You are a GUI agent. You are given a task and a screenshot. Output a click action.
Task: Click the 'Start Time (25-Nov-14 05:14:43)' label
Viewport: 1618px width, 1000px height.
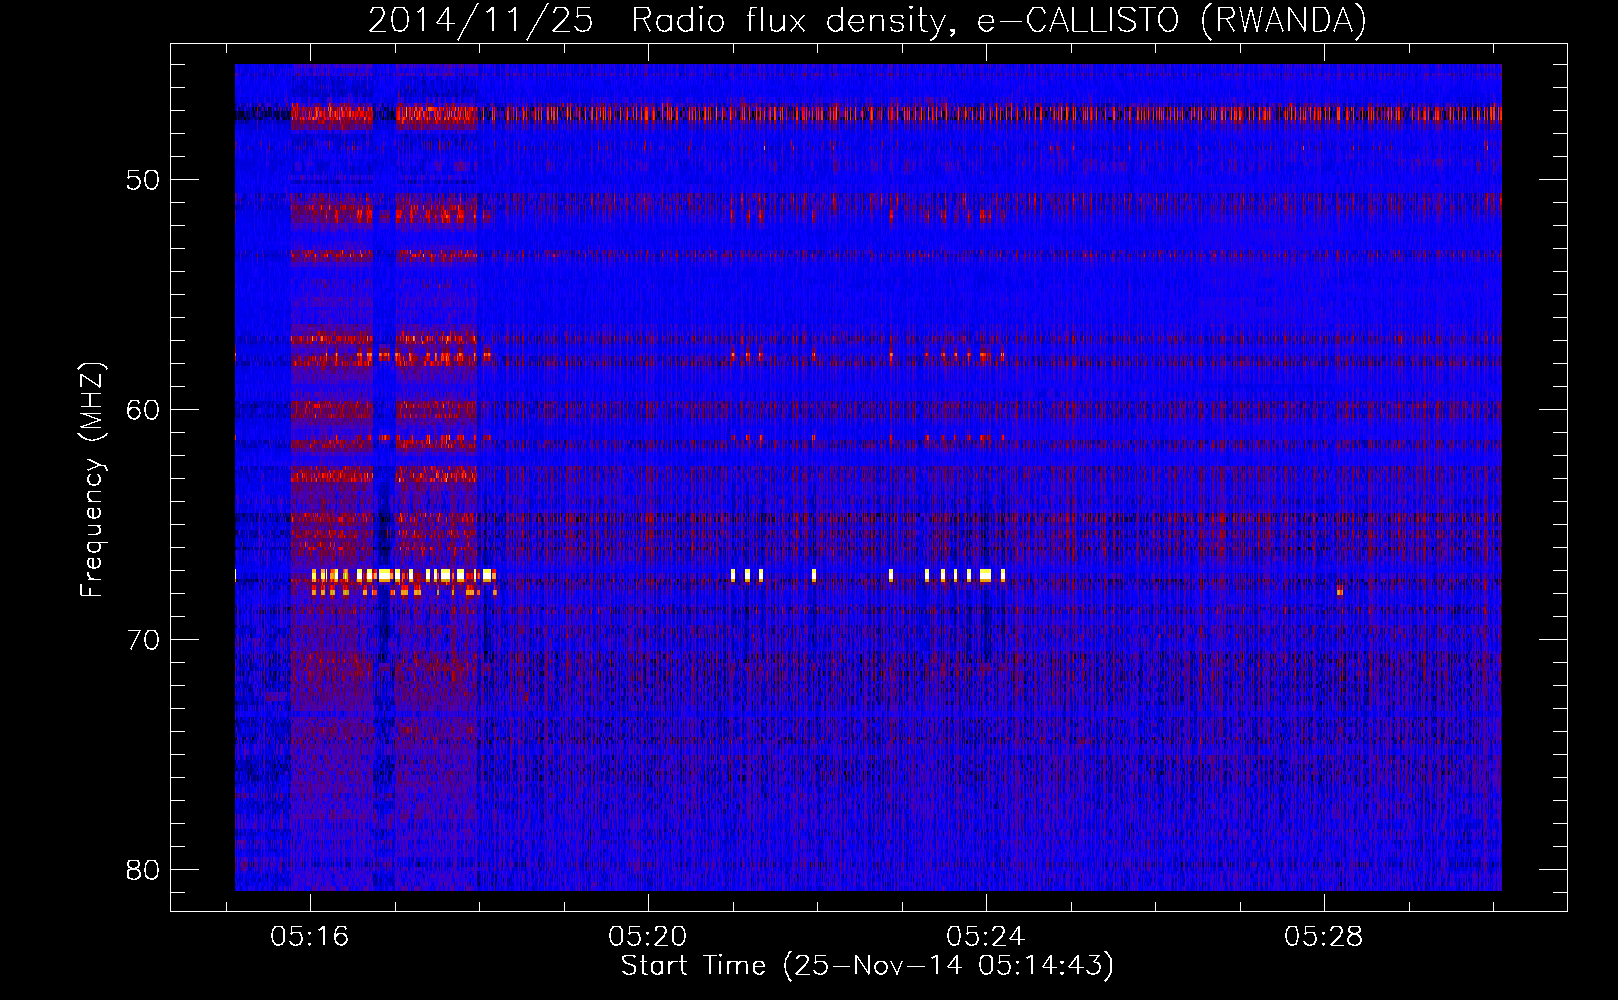[867, 966]
